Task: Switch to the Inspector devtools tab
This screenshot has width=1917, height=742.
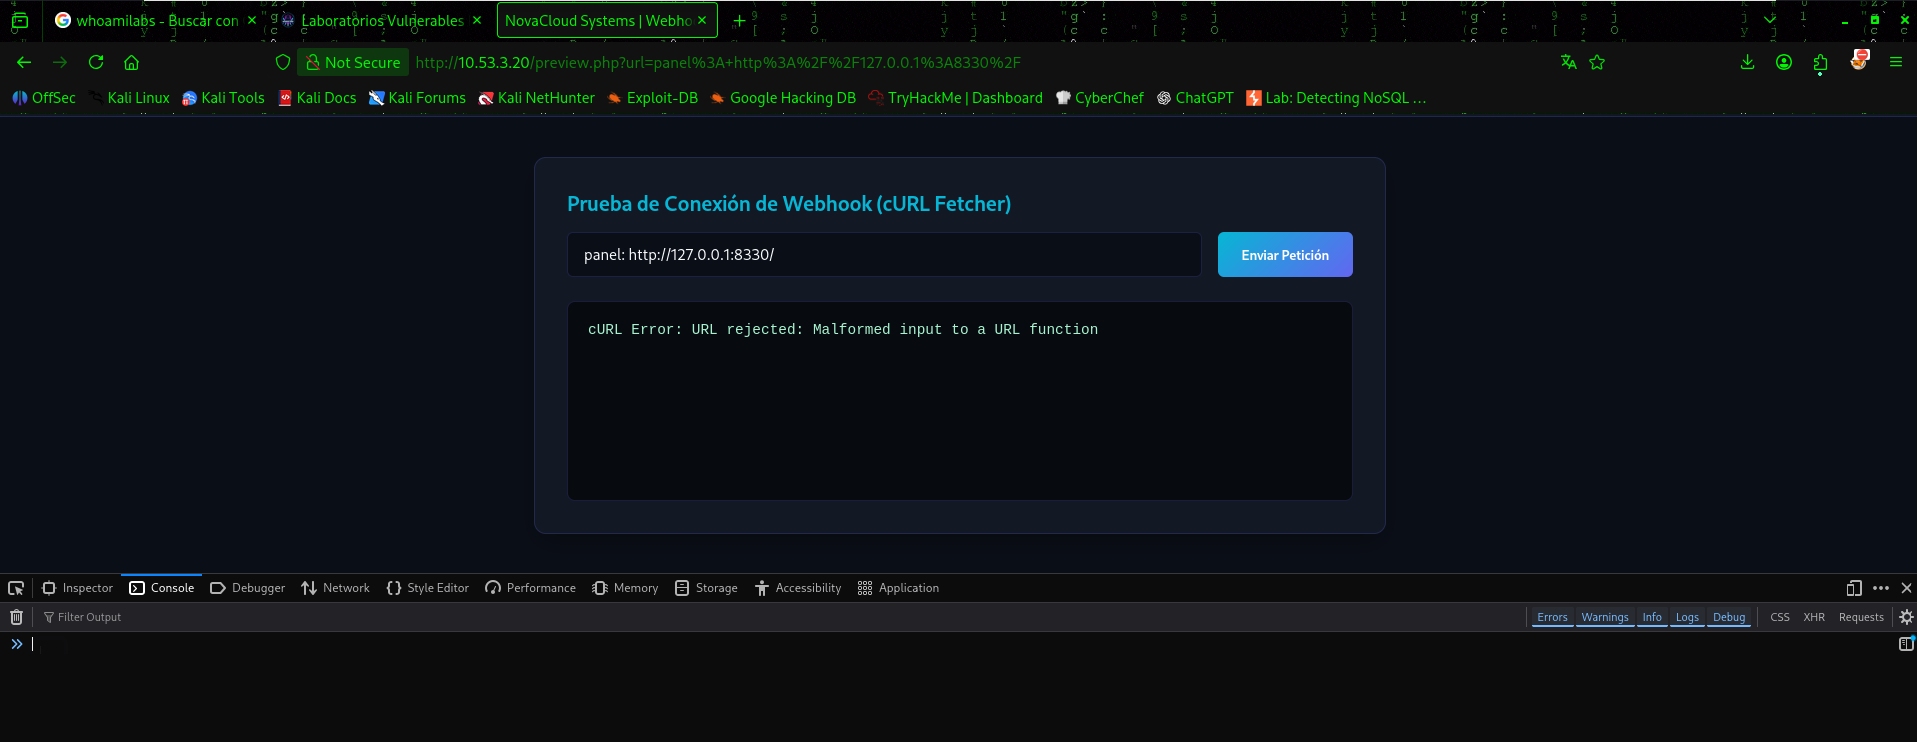Action: pyautogui.click(x=78, y=588)
